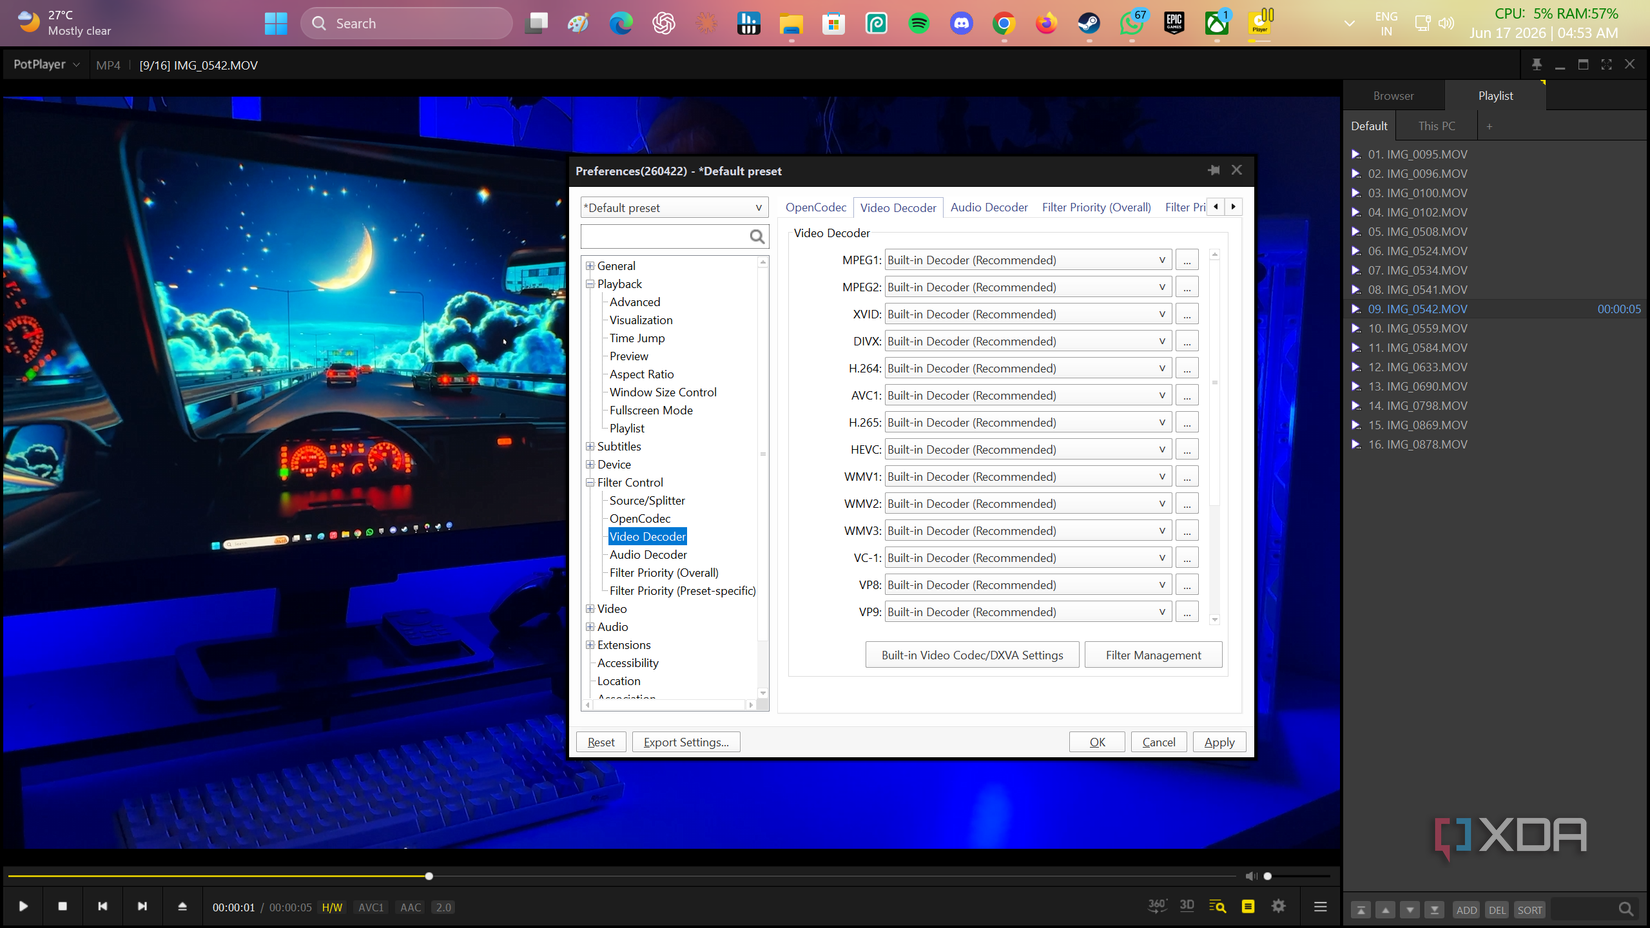The height and width of the screenshot is (928, 1650).
Task: Switch to Filter Priority (Overall) tab
Action: pyautogui.click(x=1096, y=207)
